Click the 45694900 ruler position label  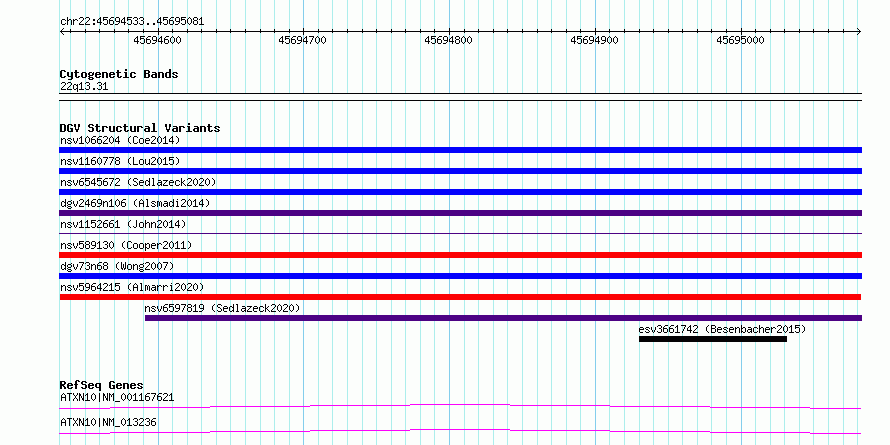594,40
